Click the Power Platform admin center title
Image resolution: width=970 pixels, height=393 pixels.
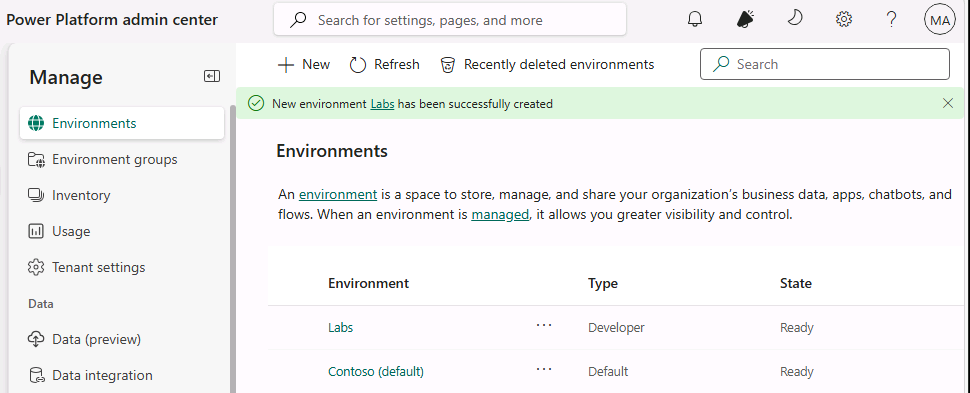pos(112,20)
